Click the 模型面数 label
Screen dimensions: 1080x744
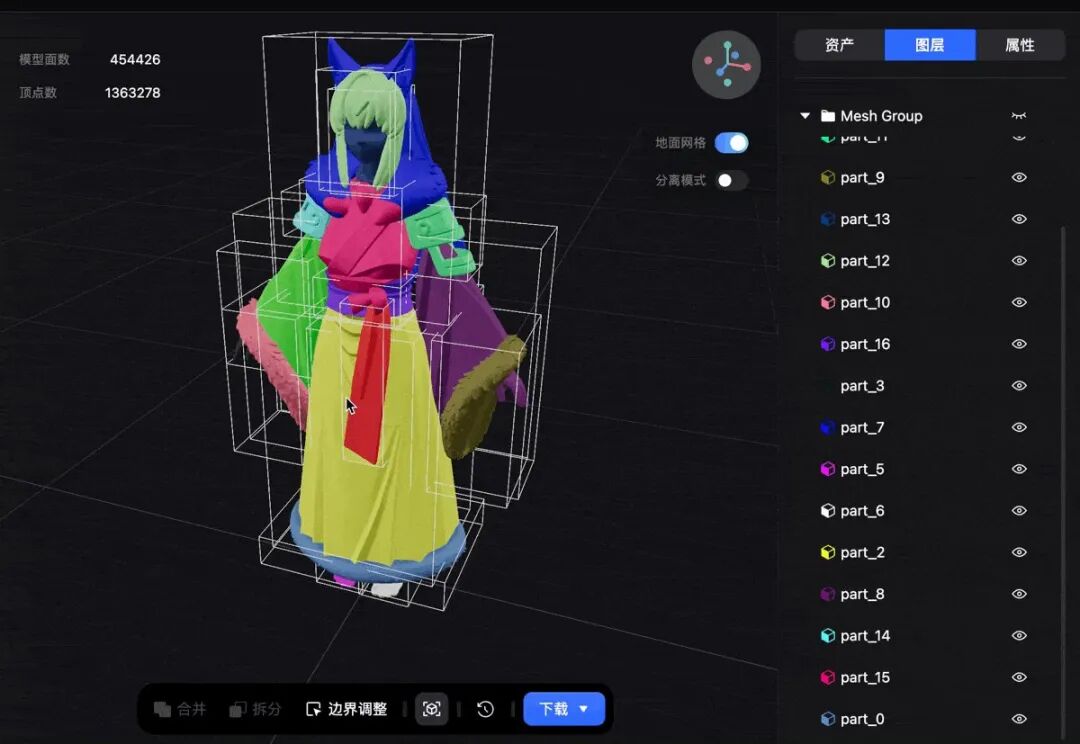coord(44,59)
